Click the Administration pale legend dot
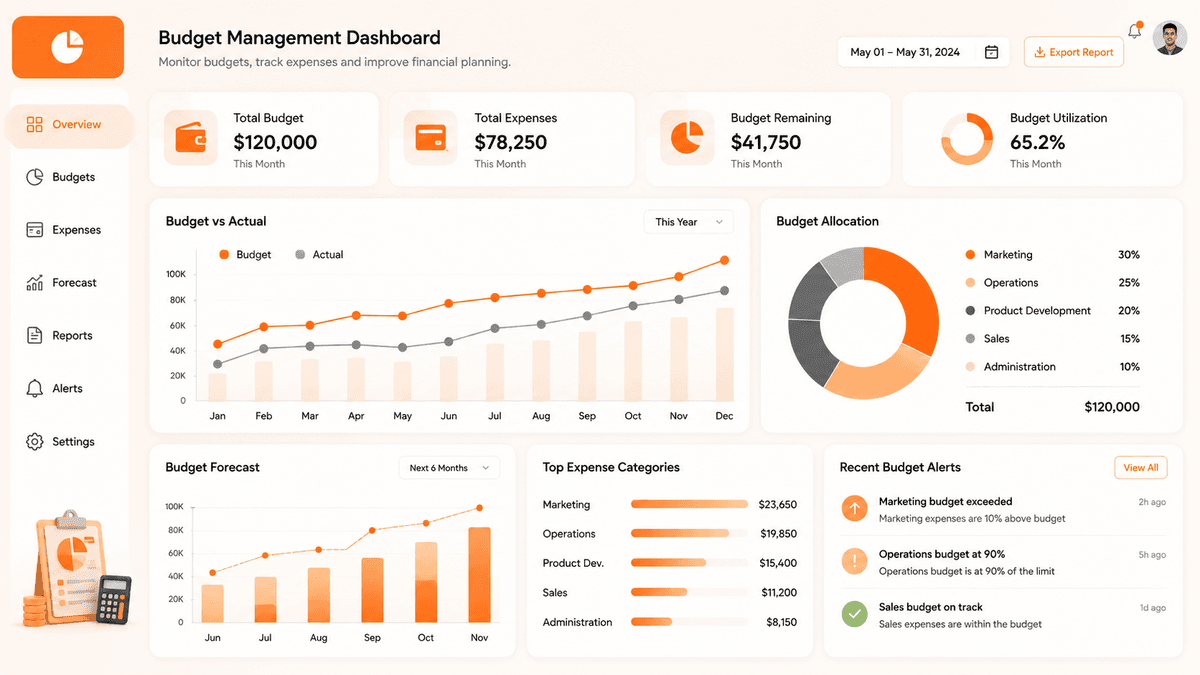 coord(970,367)
